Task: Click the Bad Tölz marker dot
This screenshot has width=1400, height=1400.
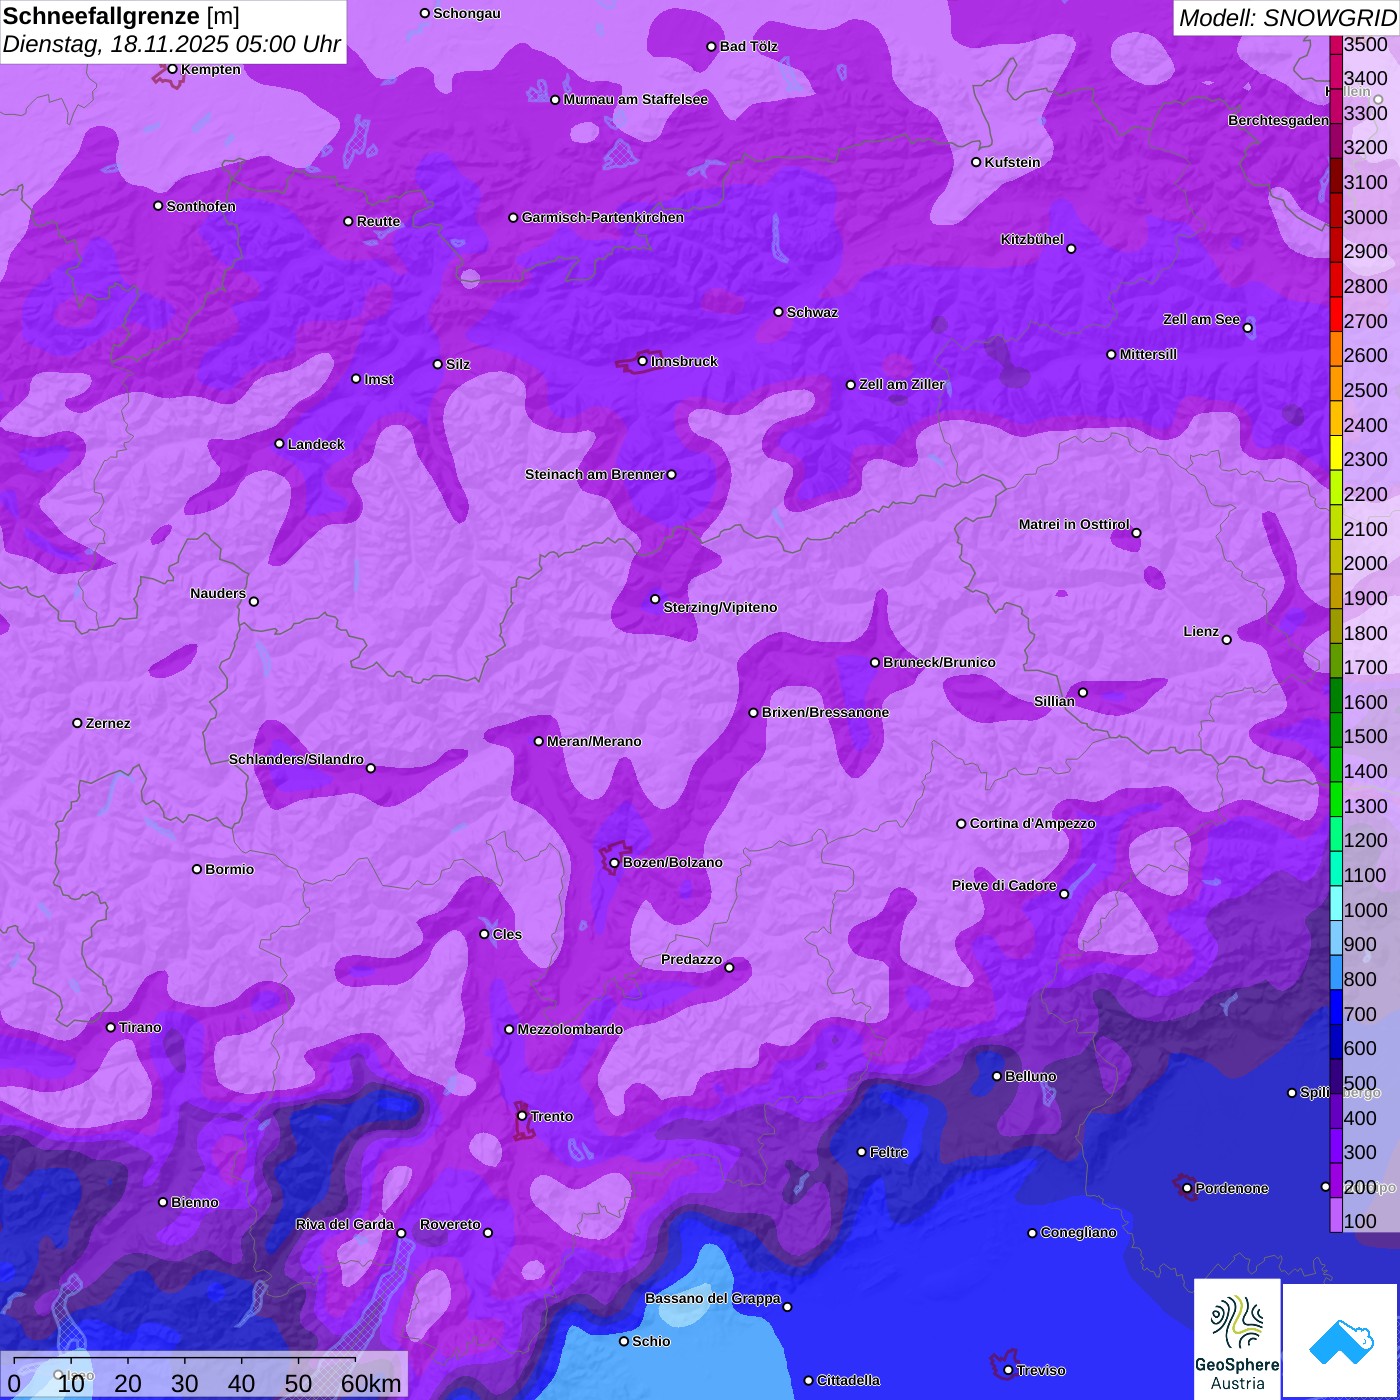Action: pyautogui.click(x=711, y=46)
